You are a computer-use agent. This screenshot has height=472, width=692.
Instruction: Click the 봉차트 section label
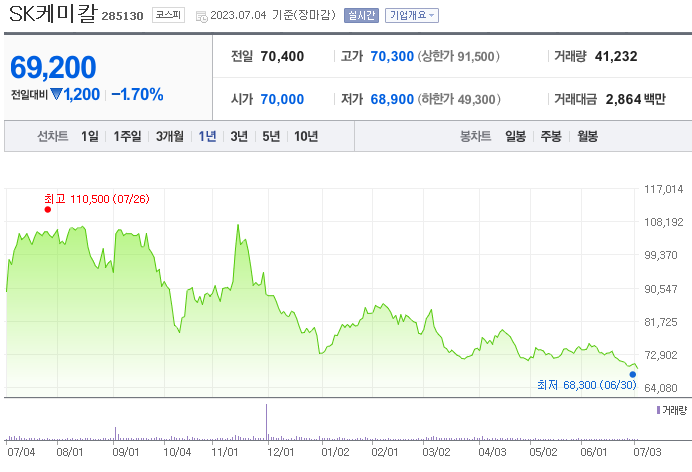[475, 136]
